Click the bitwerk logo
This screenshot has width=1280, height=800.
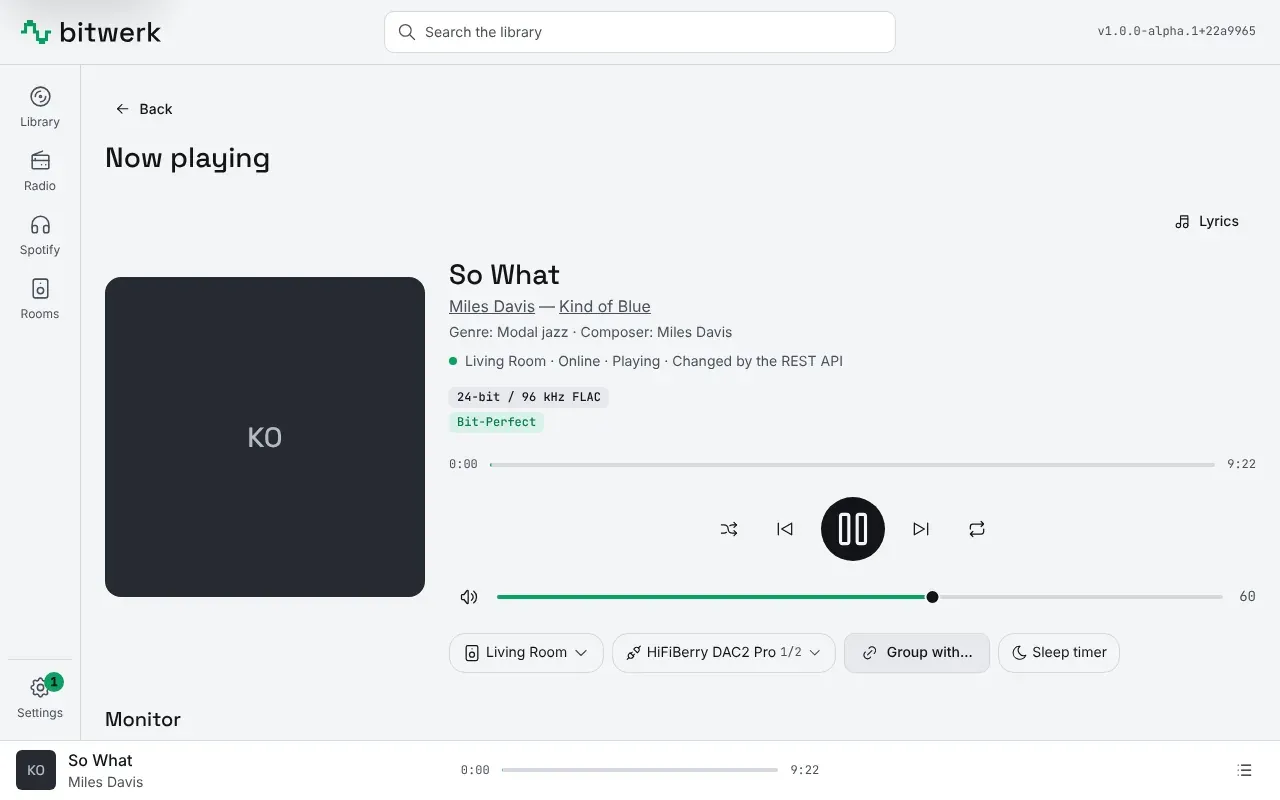(91, 32)
